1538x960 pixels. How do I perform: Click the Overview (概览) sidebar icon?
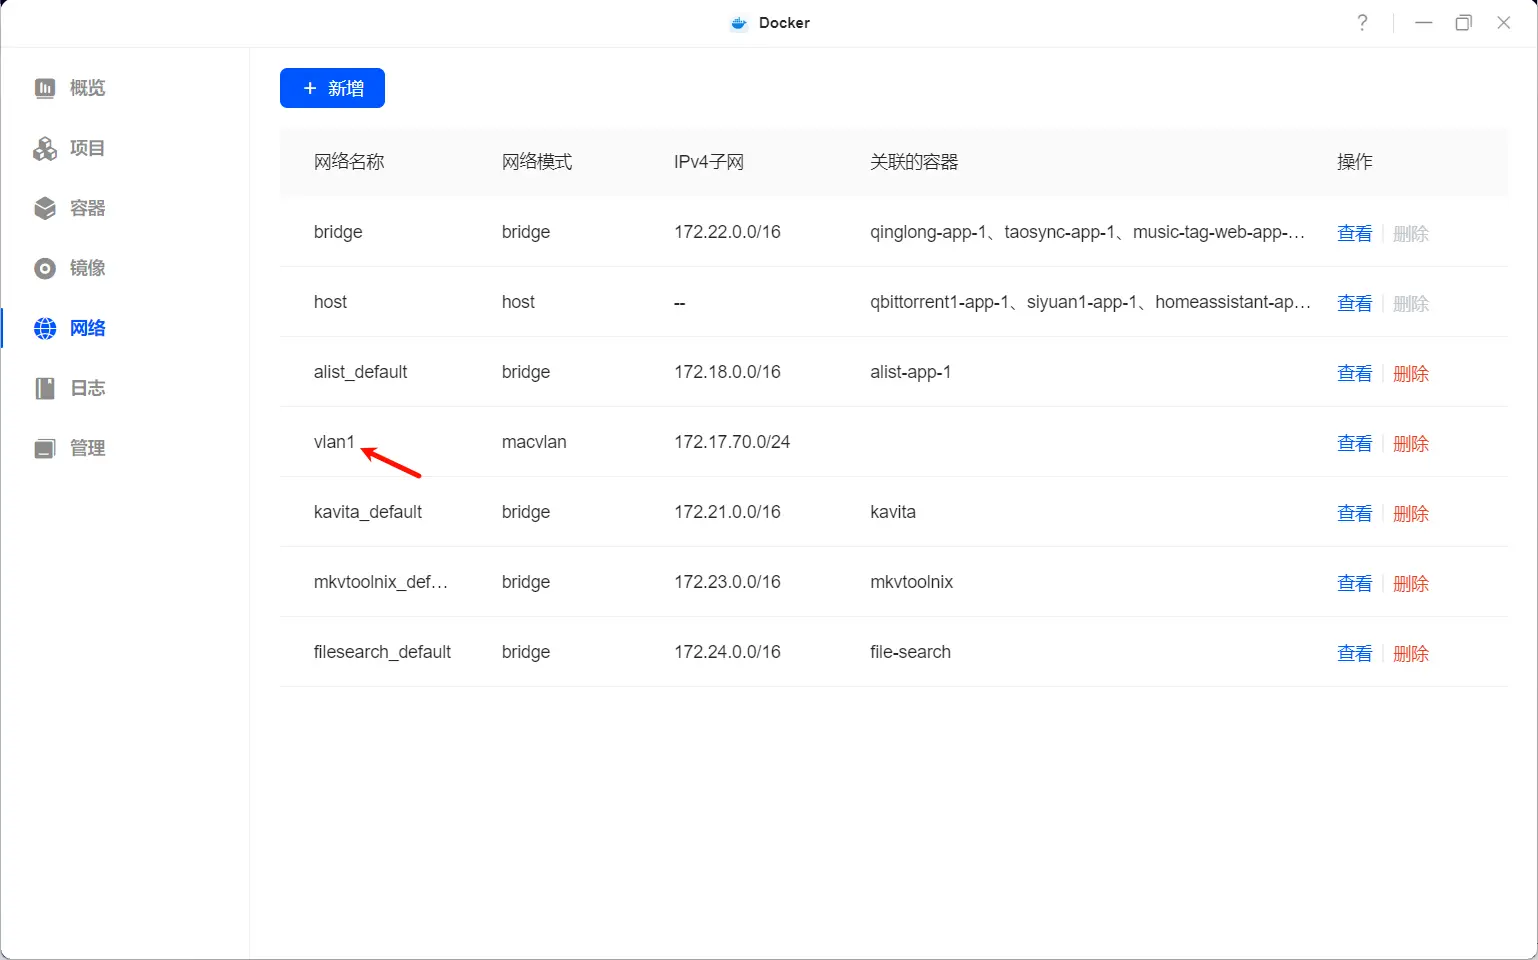45,88
